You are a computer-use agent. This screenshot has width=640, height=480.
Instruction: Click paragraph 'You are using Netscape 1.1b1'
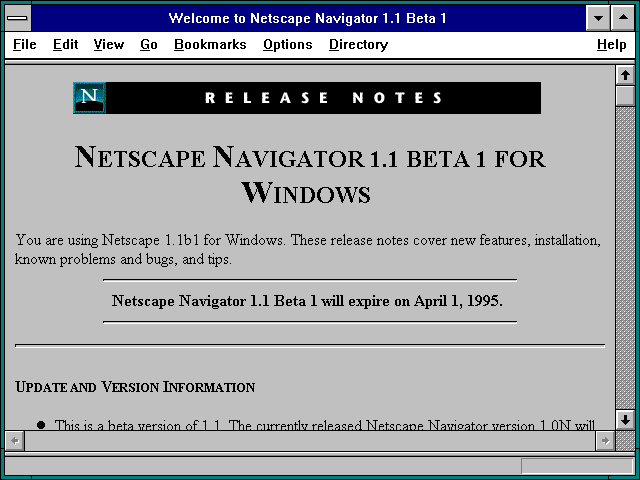pyautogui.click(x=308, y=249)
